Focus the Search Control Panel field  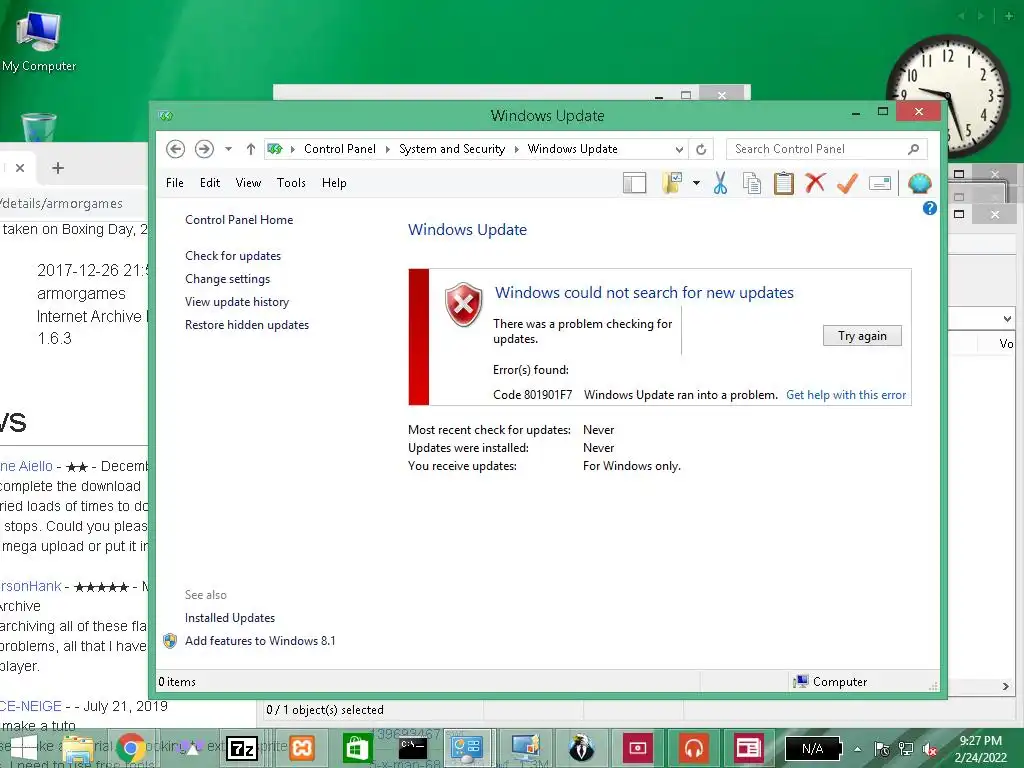pyautogui.click(x=826, y=149)
